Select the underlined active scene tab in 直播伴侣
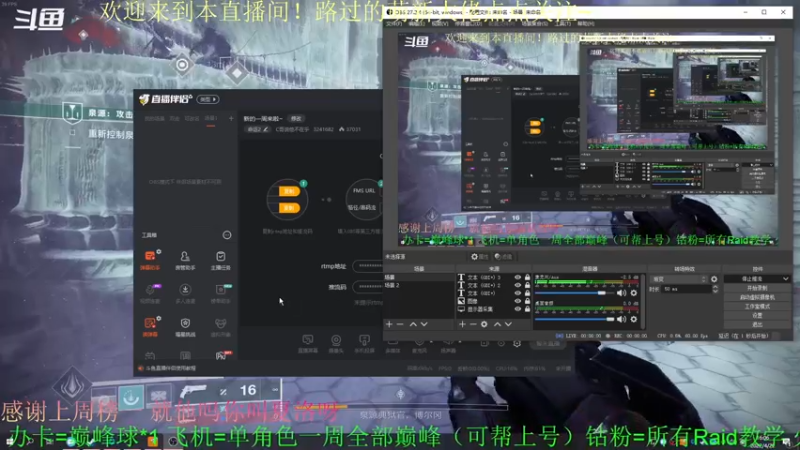The height and width of the screenshot is (450, 800). point(211,118)
